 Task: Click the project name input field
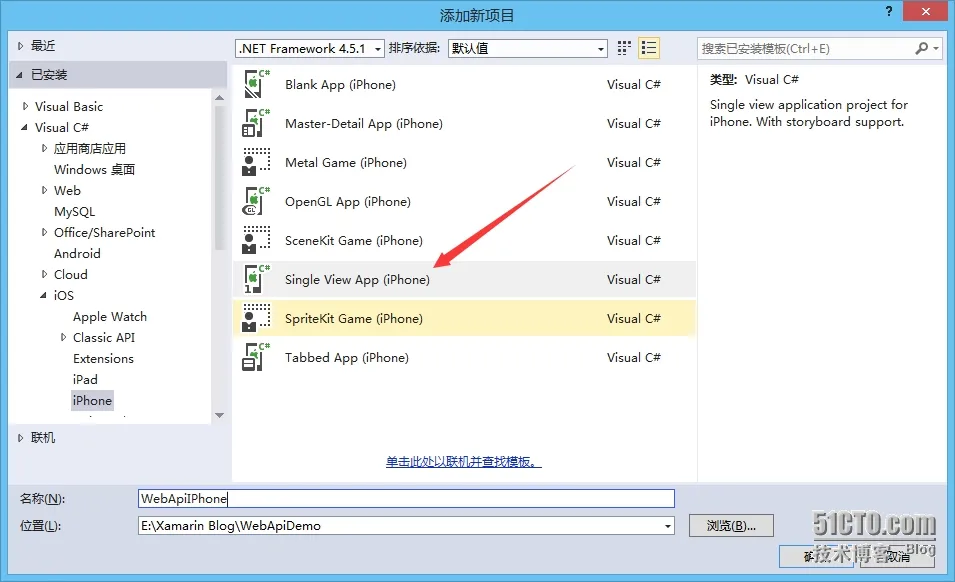coord(406,499)
